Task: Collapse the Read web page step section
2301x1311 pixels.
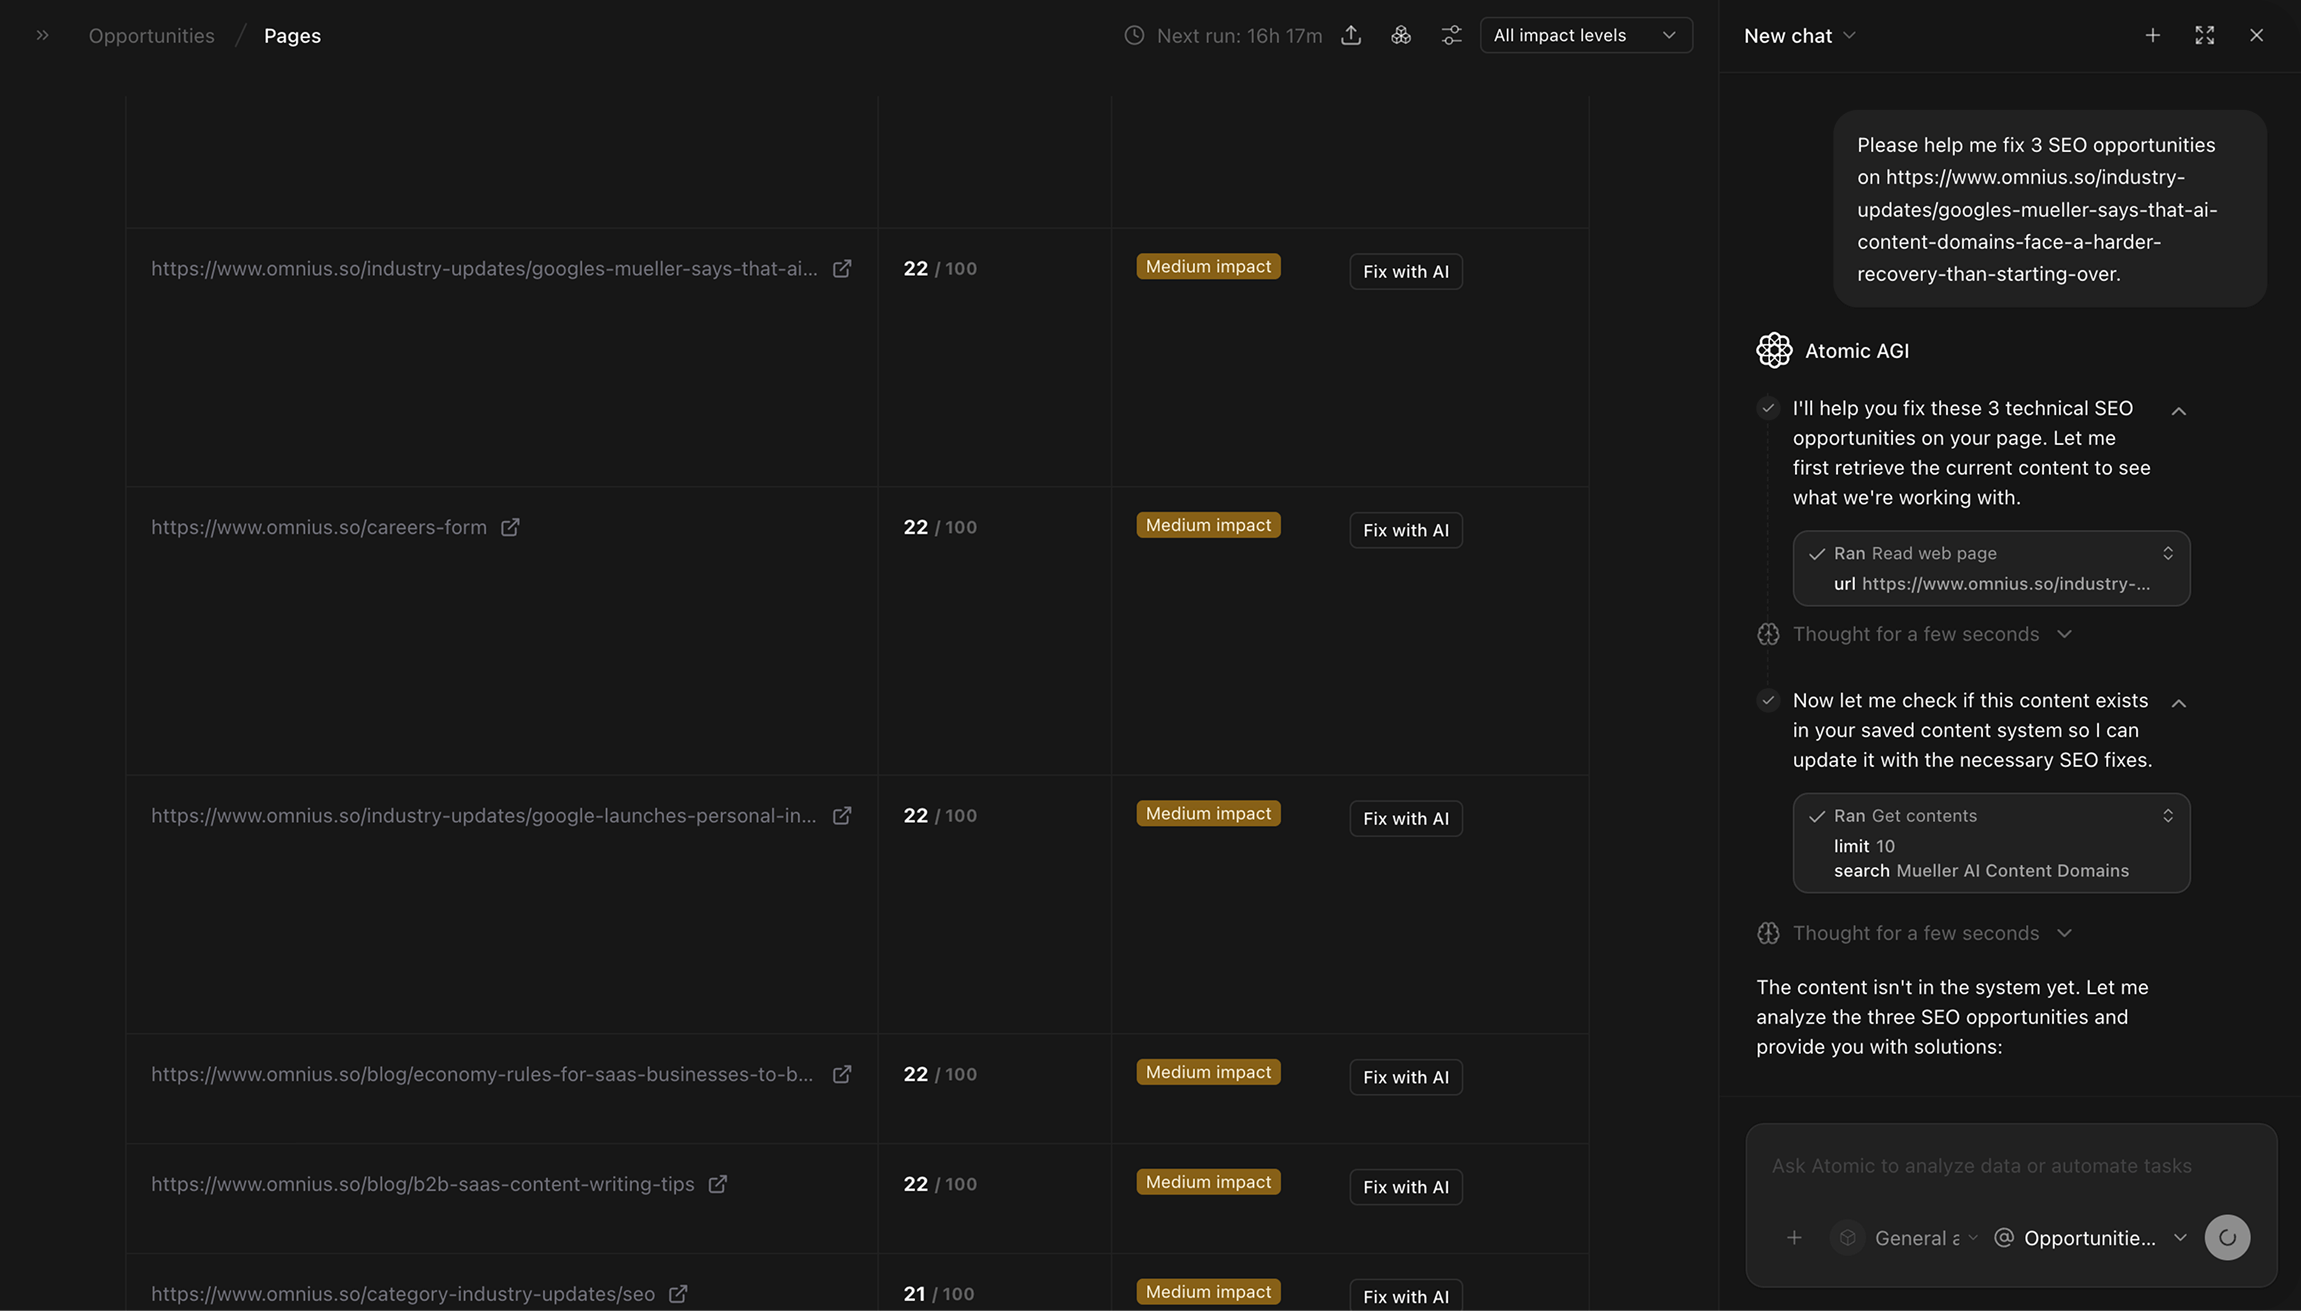Action: pos(2178,411)
